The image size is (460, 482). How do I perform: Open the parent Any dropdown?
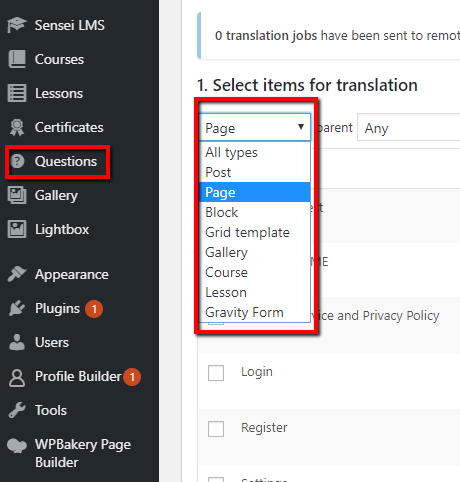[409, 128]
